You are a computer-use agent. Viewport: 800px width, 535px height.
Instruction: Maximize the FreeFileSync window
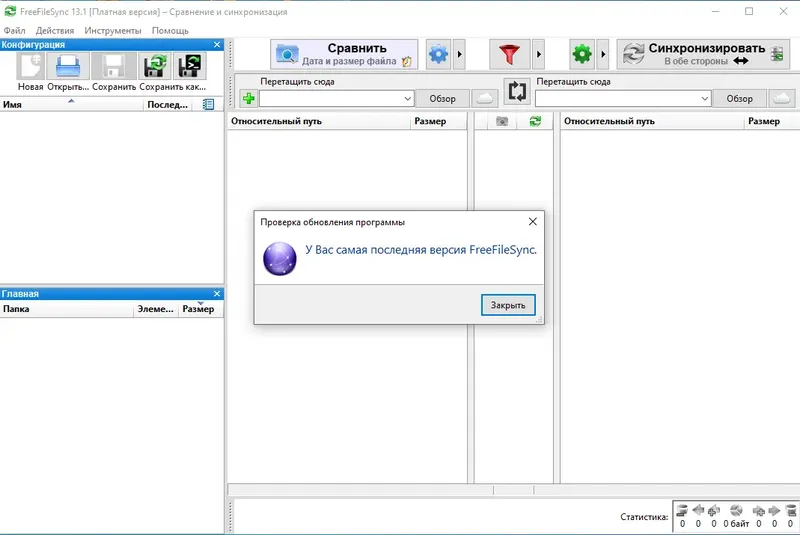coord(749,11)
